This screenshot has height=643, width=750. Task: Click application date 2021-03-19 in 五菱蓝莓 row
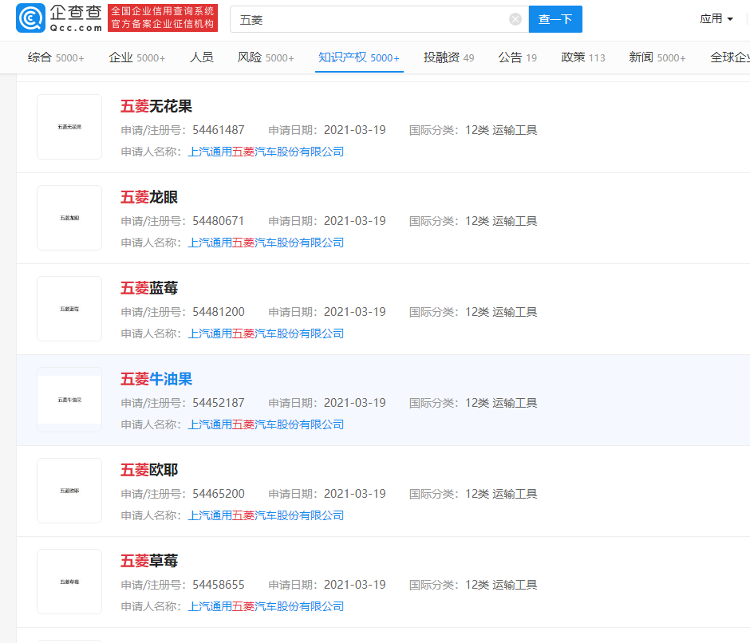click(x=354, y=312)
